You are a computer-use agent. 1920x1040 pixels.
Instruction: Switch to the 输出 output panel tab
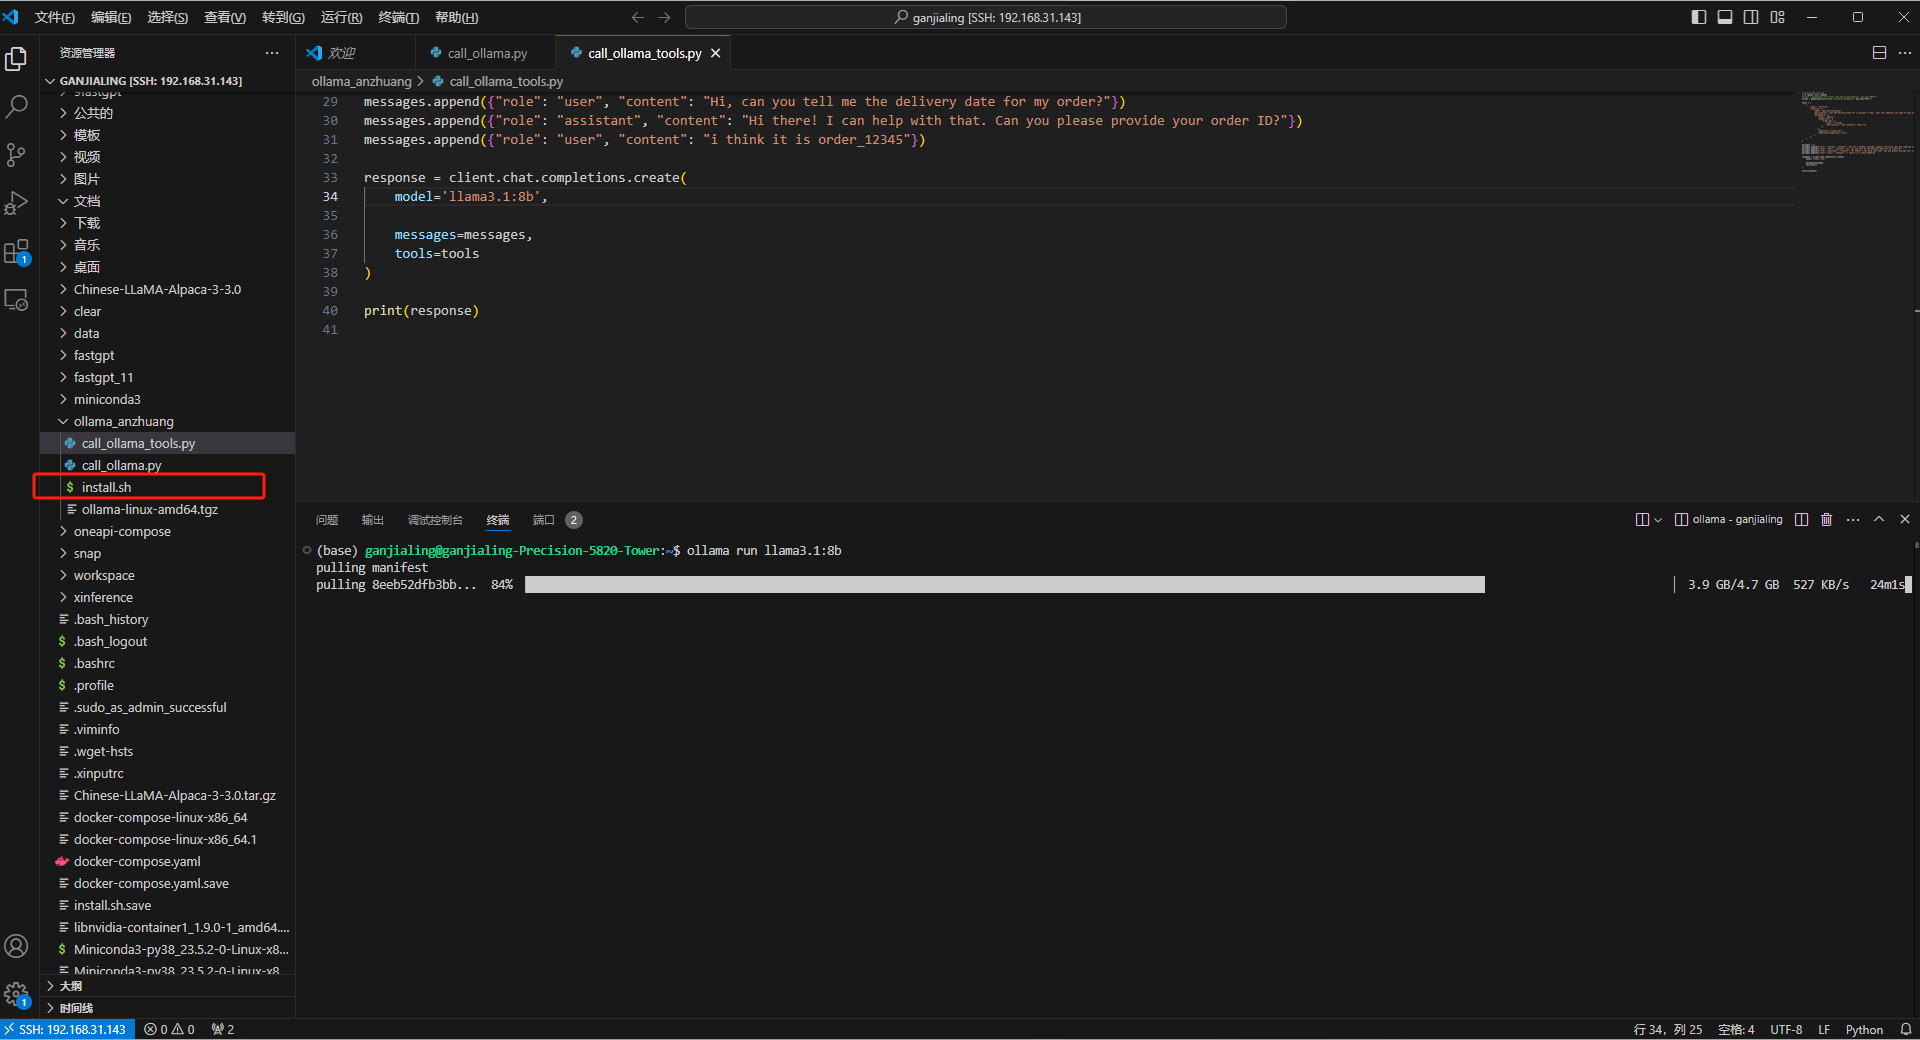373,520
